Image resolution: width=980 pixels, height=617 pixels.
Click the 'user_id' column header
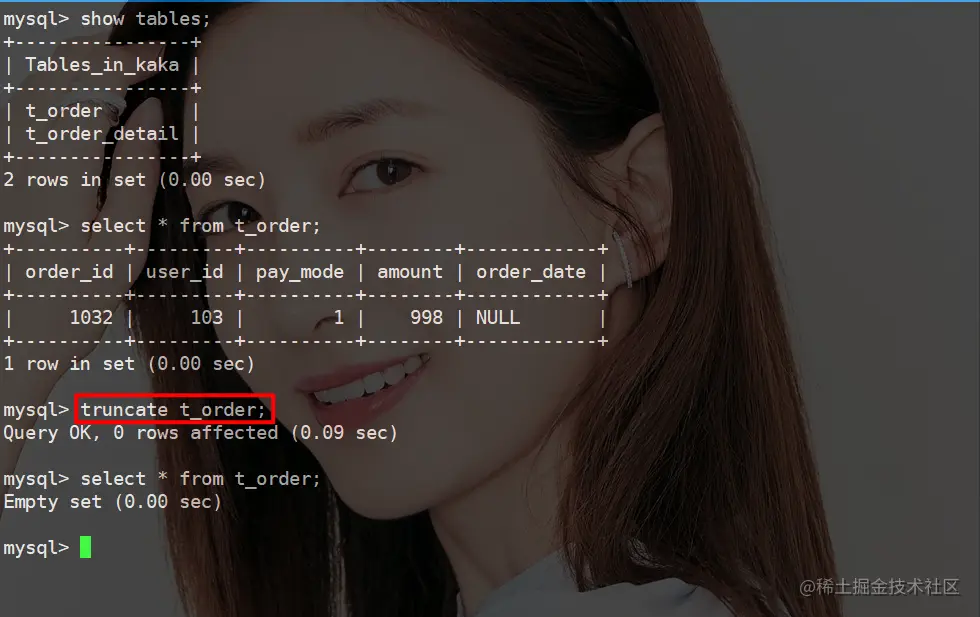pyautogui.click(x=184, y=272)
